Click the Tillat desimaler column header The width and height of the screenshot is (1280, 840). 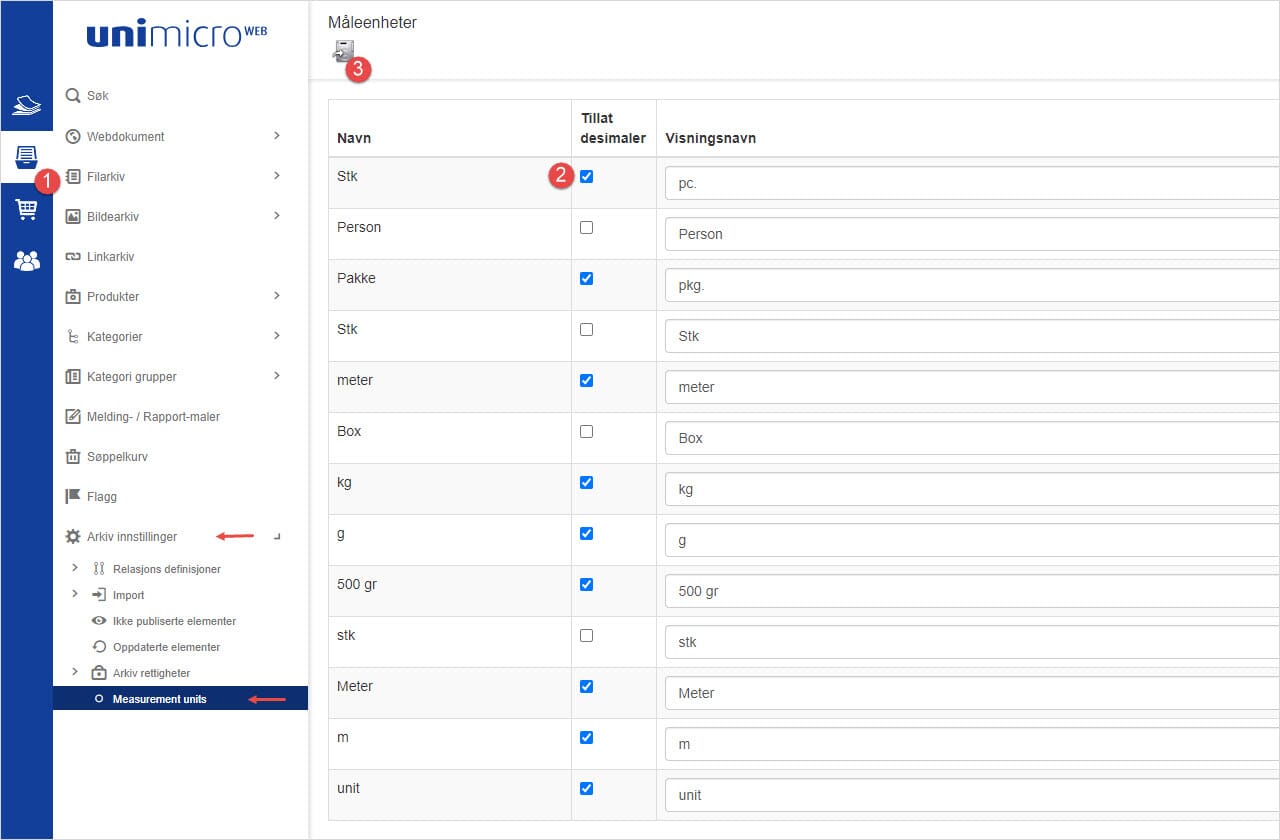613,128
